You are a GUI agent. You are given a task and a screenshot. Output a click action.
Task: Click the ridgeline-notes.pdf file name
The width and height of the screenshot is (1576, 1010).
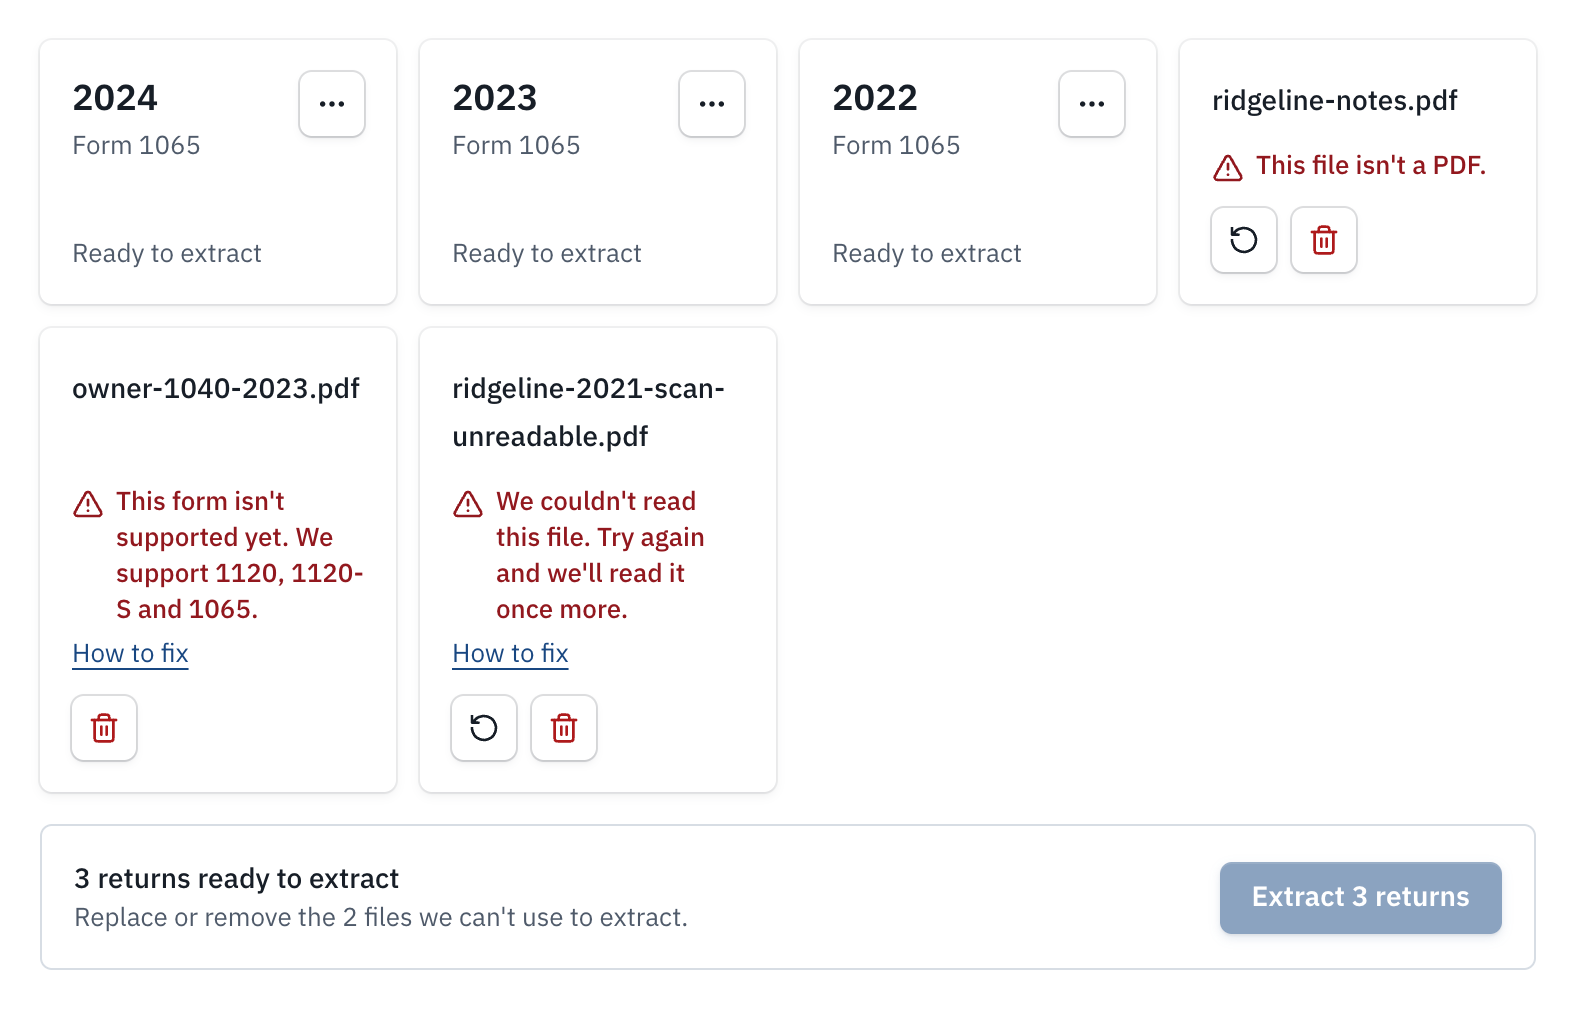[1335, 101]
